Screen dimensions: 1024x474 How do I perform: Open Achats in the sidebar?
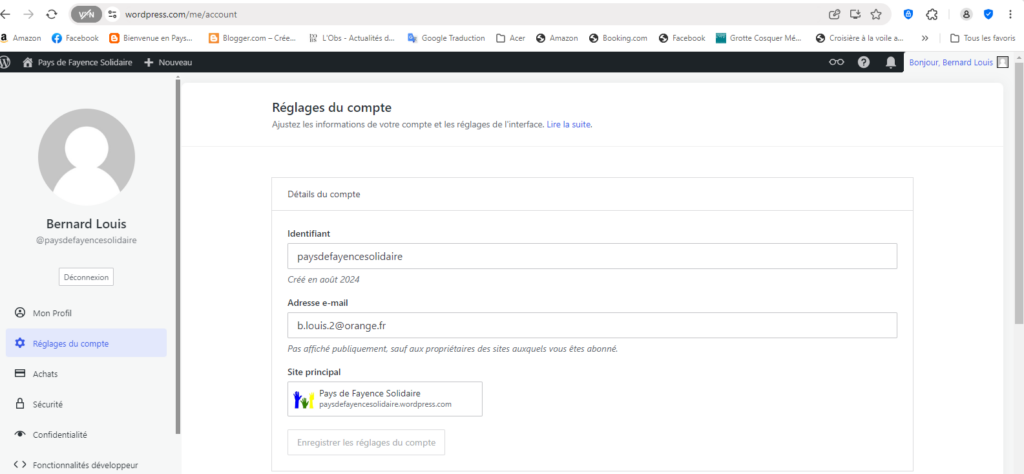pyautogui.click(x=45, y=374)
